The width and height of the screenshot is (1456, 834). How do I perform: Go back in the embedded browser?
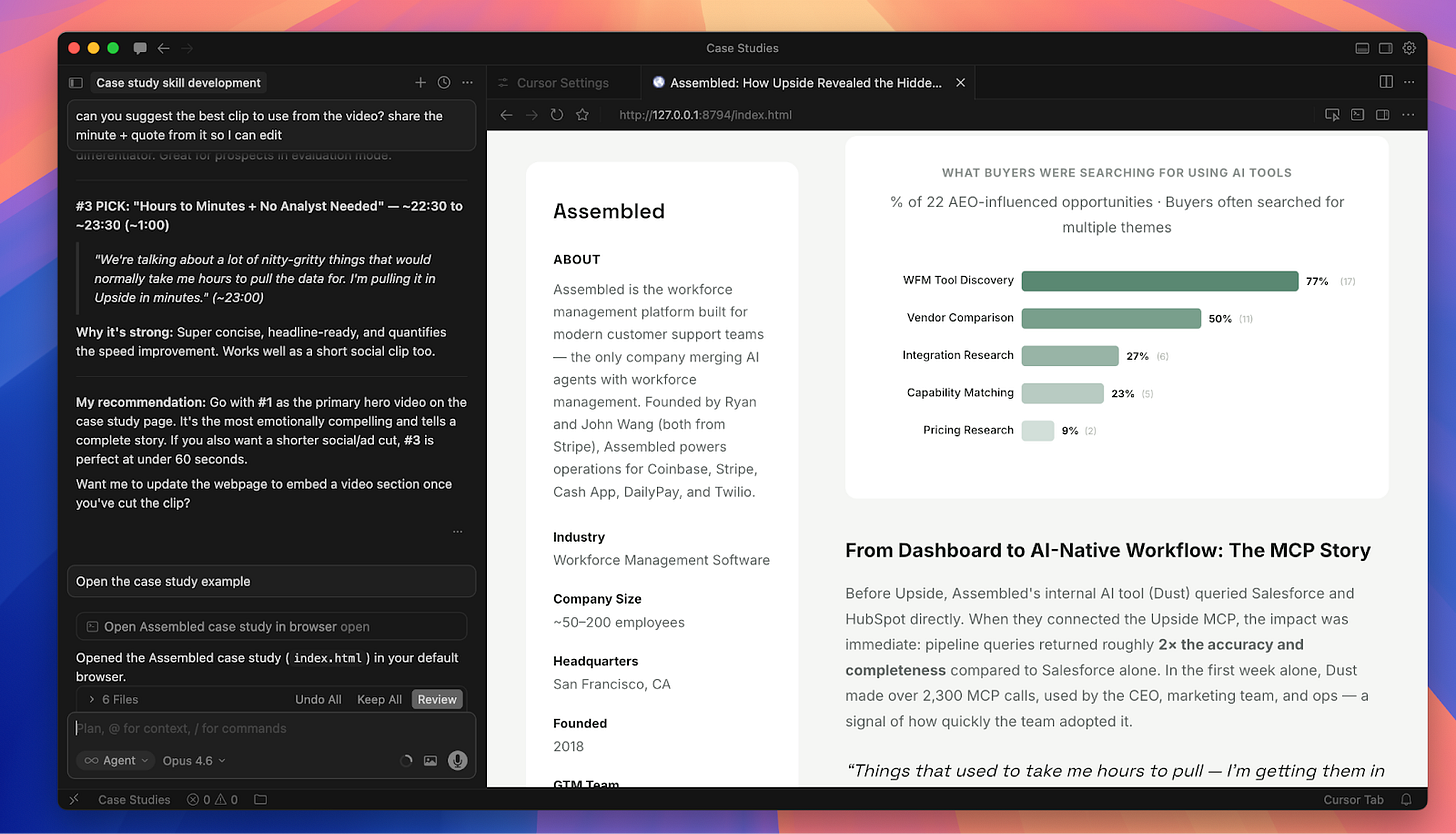(x=506, y=115)
